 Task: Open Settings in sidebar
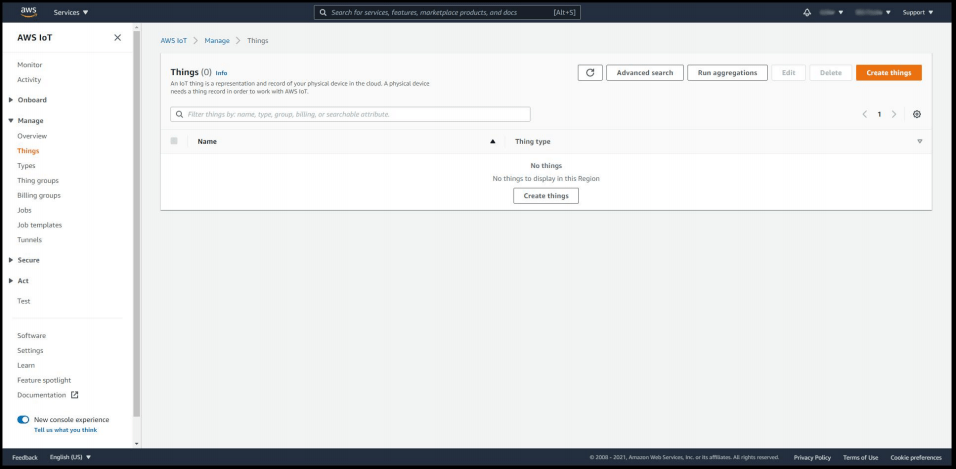[30, 351]
